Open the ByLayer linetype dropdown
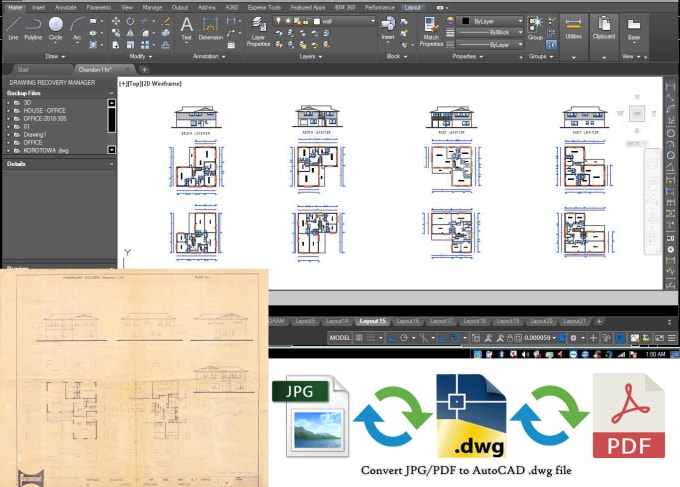The width and height of the screenshot is (680, 487). click(x=491, y=44)
